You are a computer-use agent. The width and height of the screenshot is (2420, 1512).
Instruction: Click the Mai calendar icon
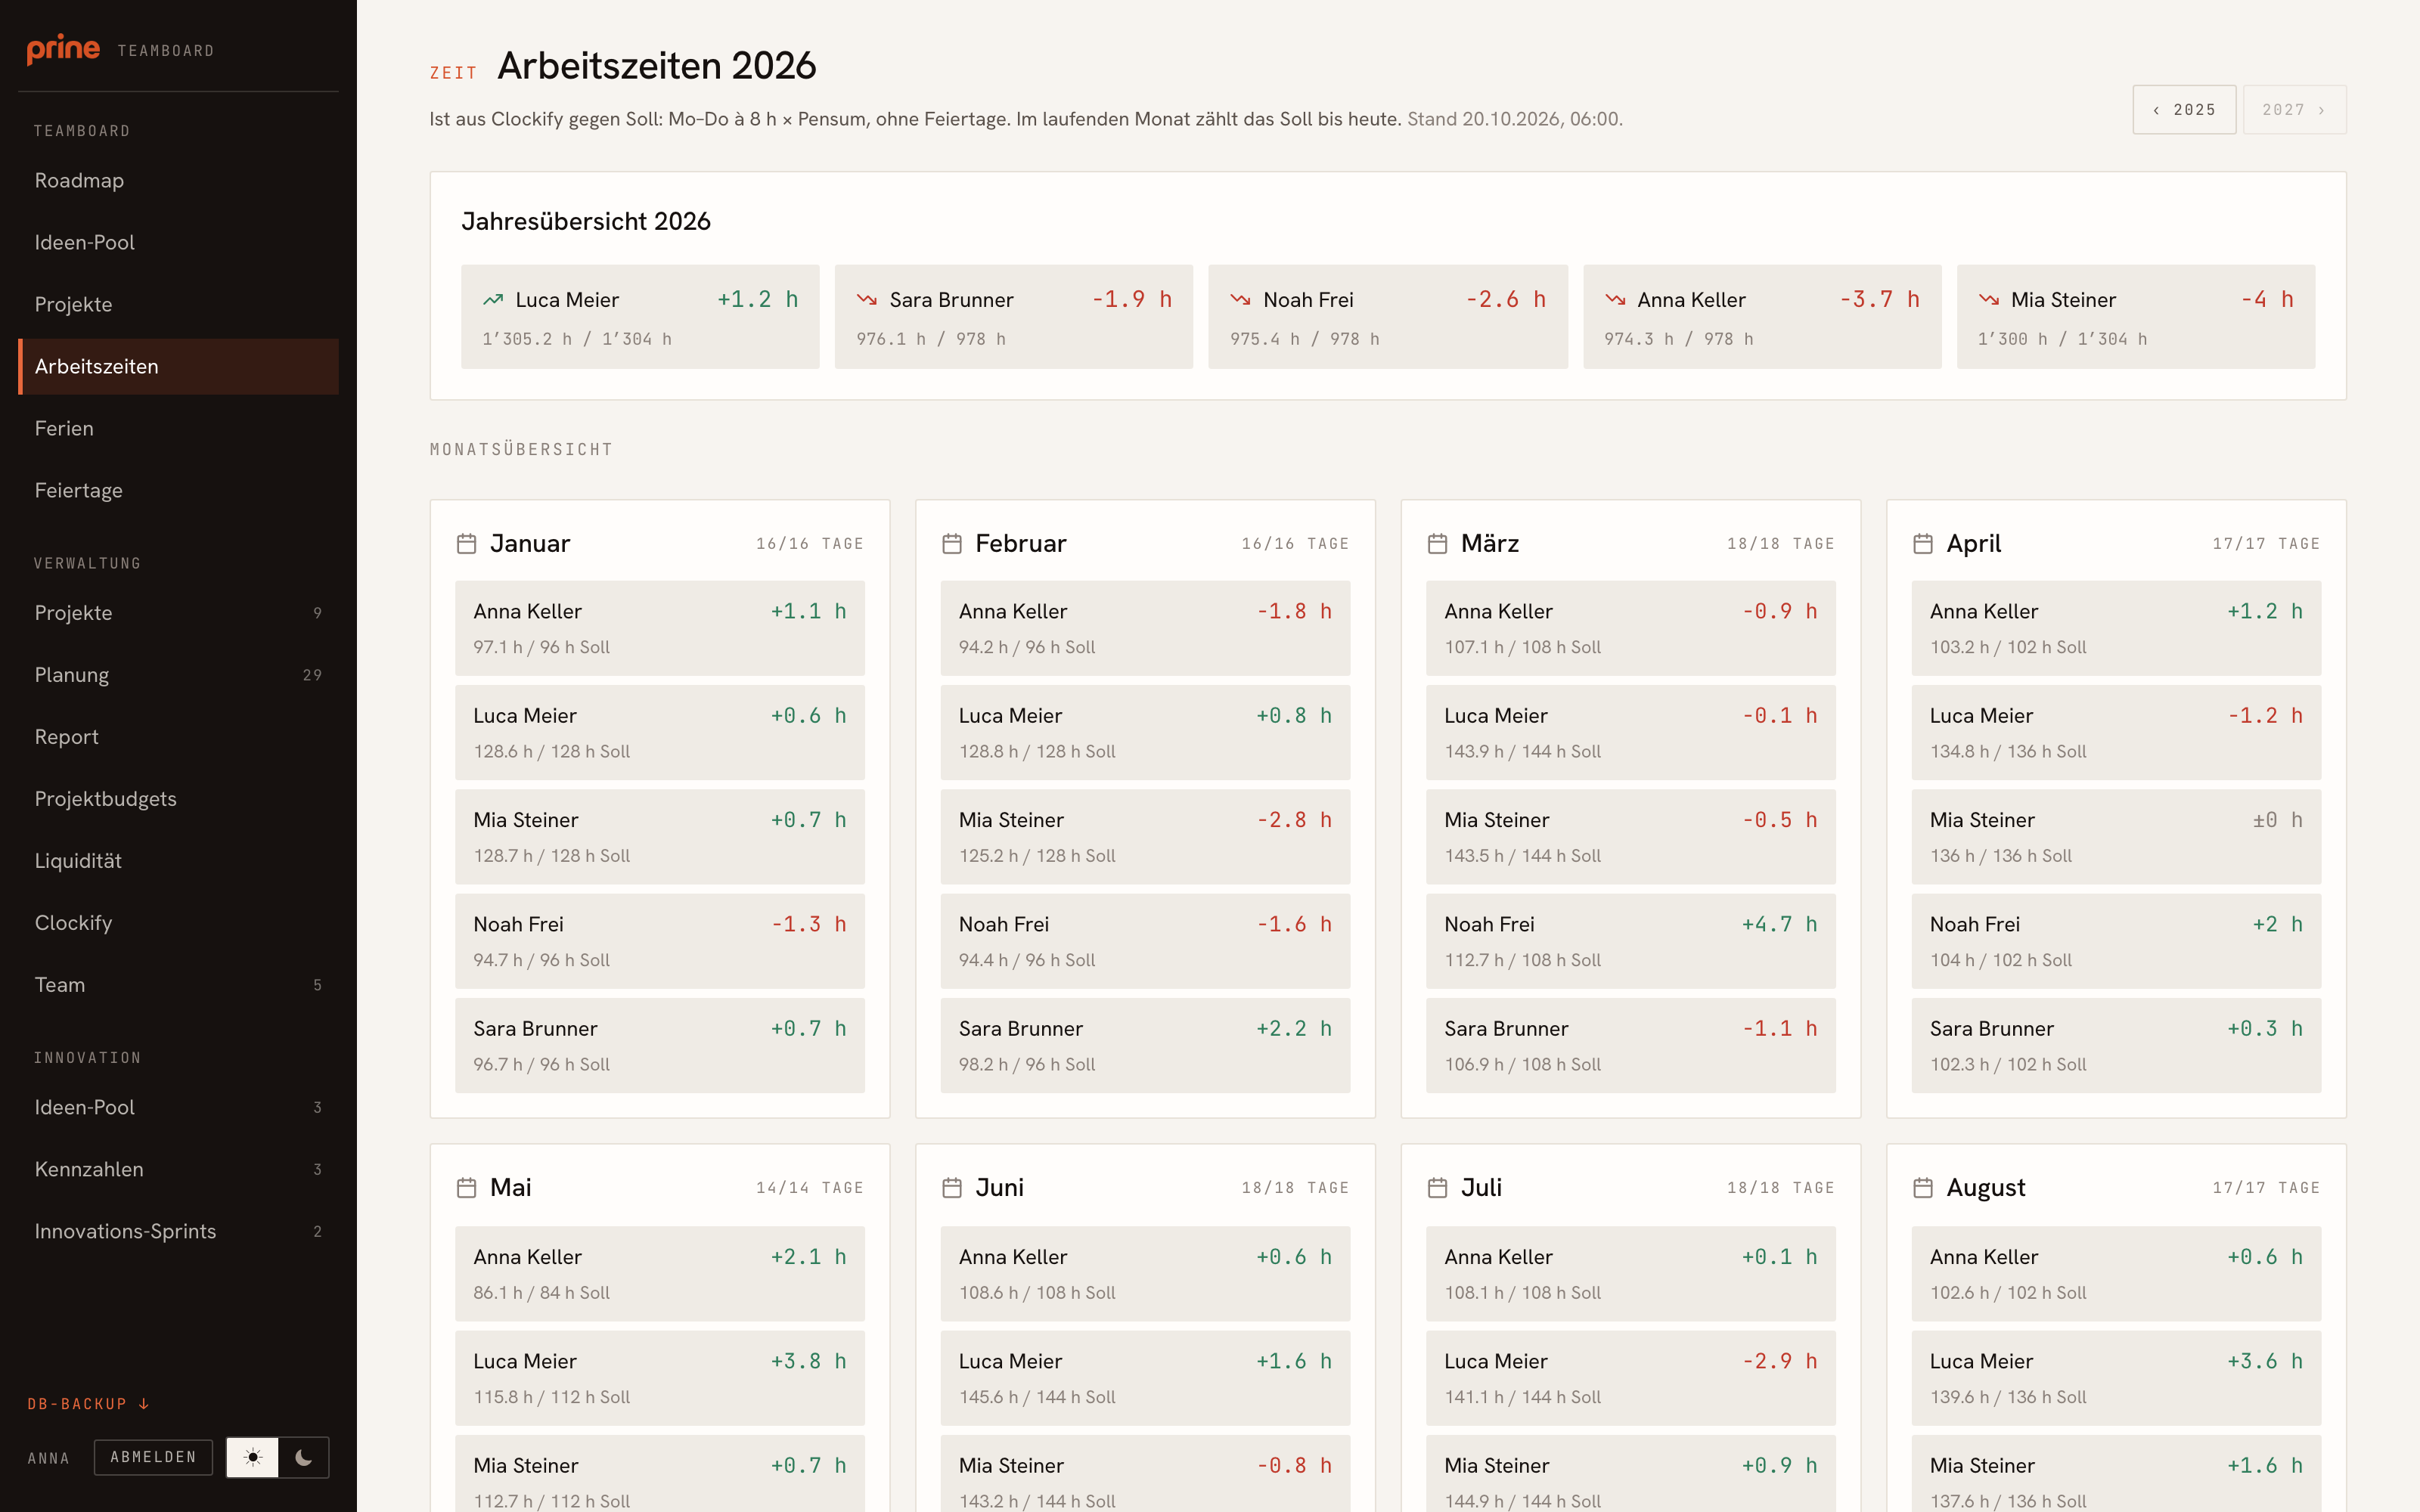pos(466,1188)
